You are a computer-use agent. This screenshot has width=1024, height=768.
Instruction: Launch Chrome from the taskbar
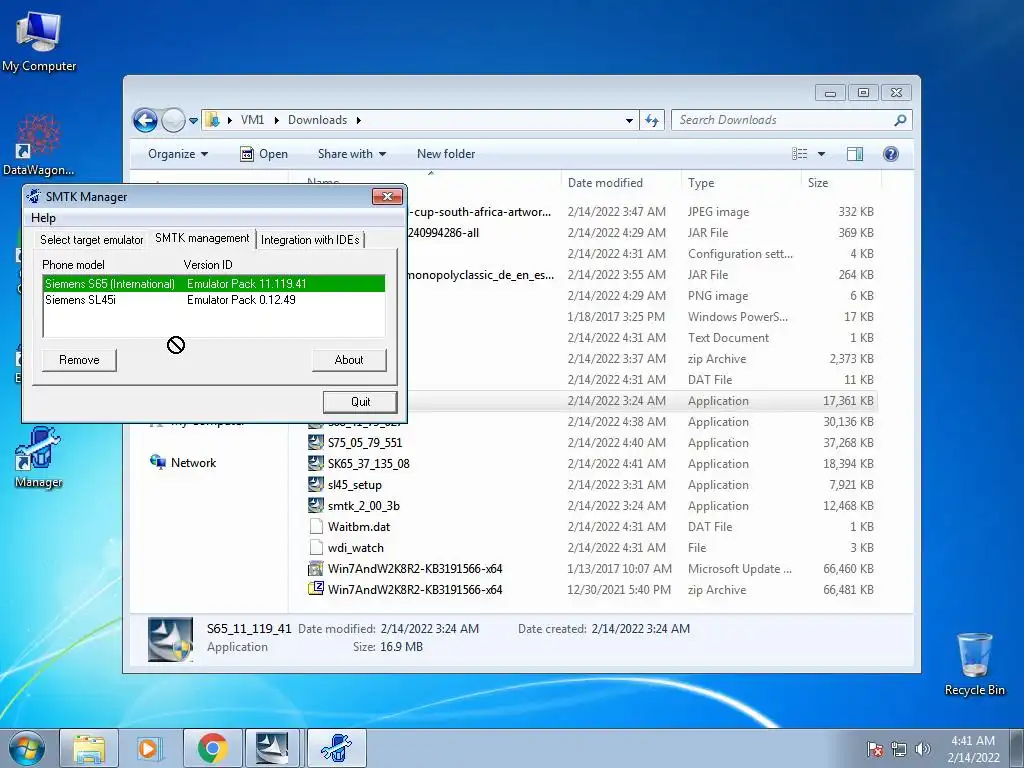click(212, 748)
